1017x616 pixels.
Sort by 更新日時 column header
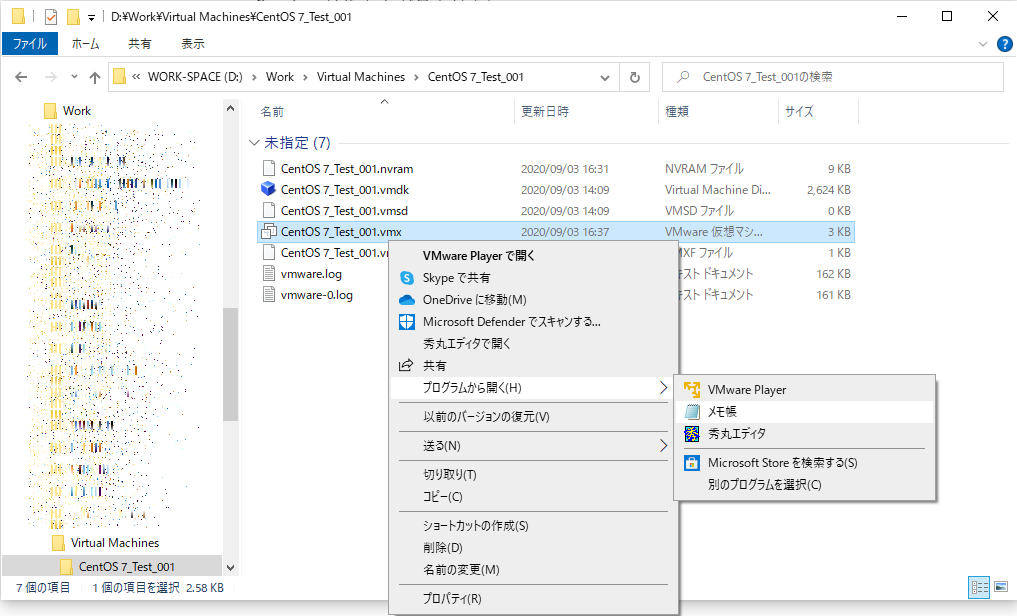[545, 112]
